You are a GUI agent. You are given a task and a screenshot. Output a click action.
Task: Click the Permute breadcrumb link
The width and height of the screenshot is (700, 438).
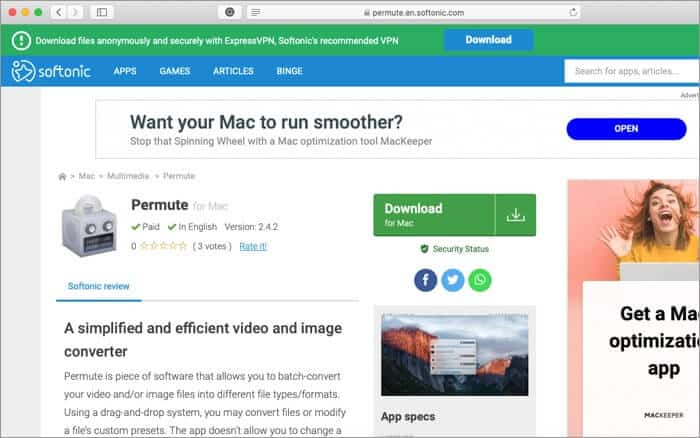pos(179,176)
